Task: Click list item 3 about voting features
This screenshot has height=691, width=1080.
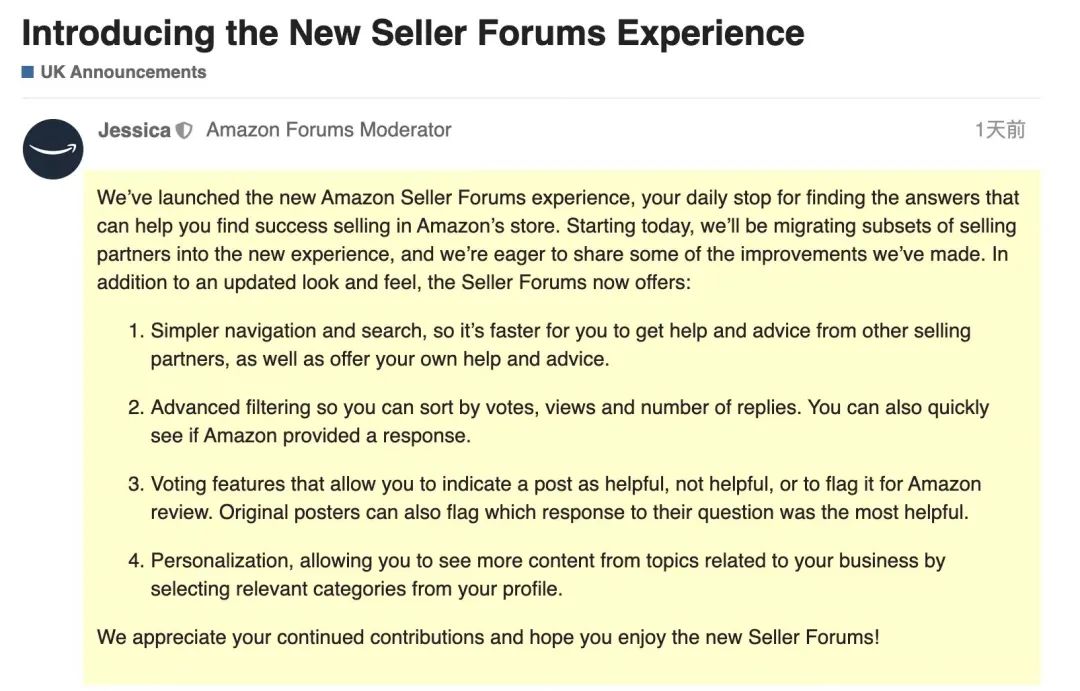Action: click(x=554, y=497)
